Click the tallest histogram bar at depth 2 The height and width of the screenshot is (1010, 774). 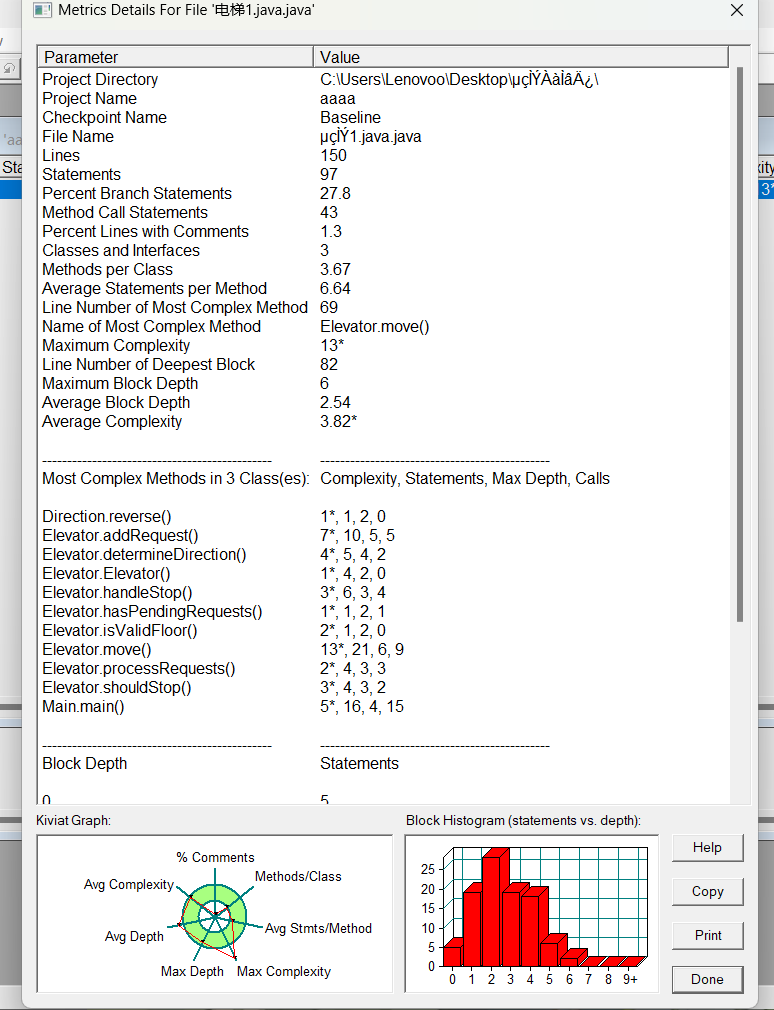click(x=493, y=908)
